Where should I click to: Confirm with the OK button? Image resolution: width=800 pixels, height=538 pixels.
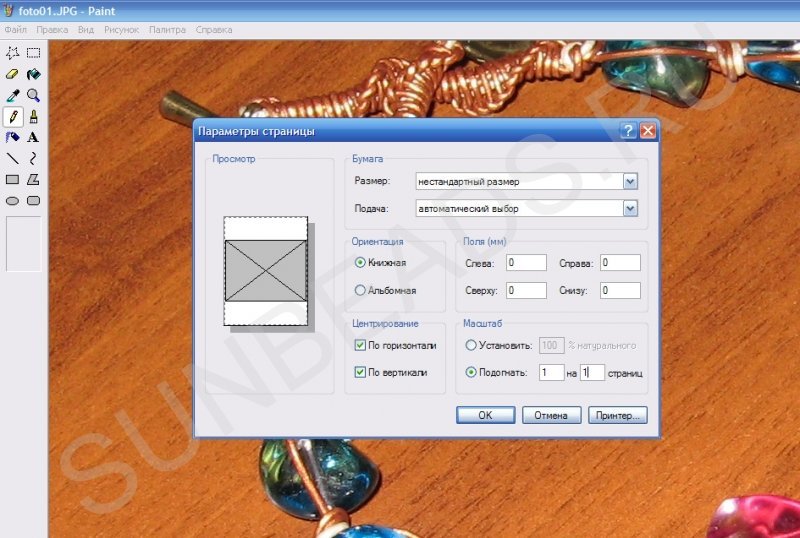point(485,415)
